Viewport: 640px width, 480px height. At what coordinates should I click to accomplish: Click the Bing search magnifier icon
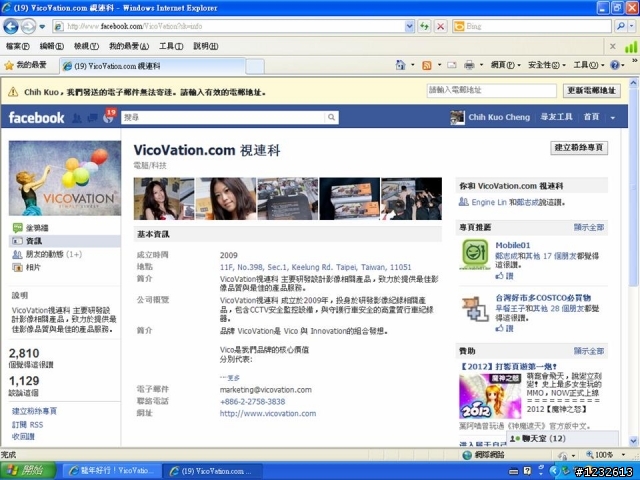pos(620,27)
